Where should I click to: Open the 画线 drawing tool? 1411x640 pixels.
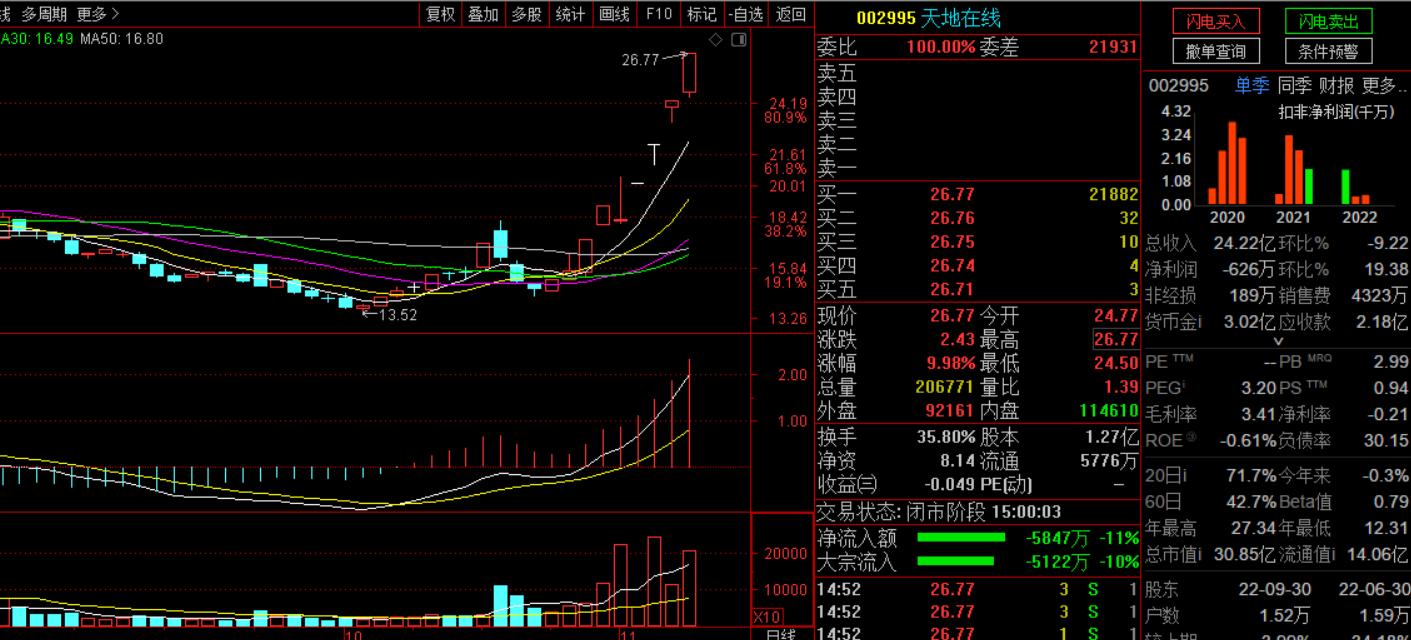click(x=614, y=13)
